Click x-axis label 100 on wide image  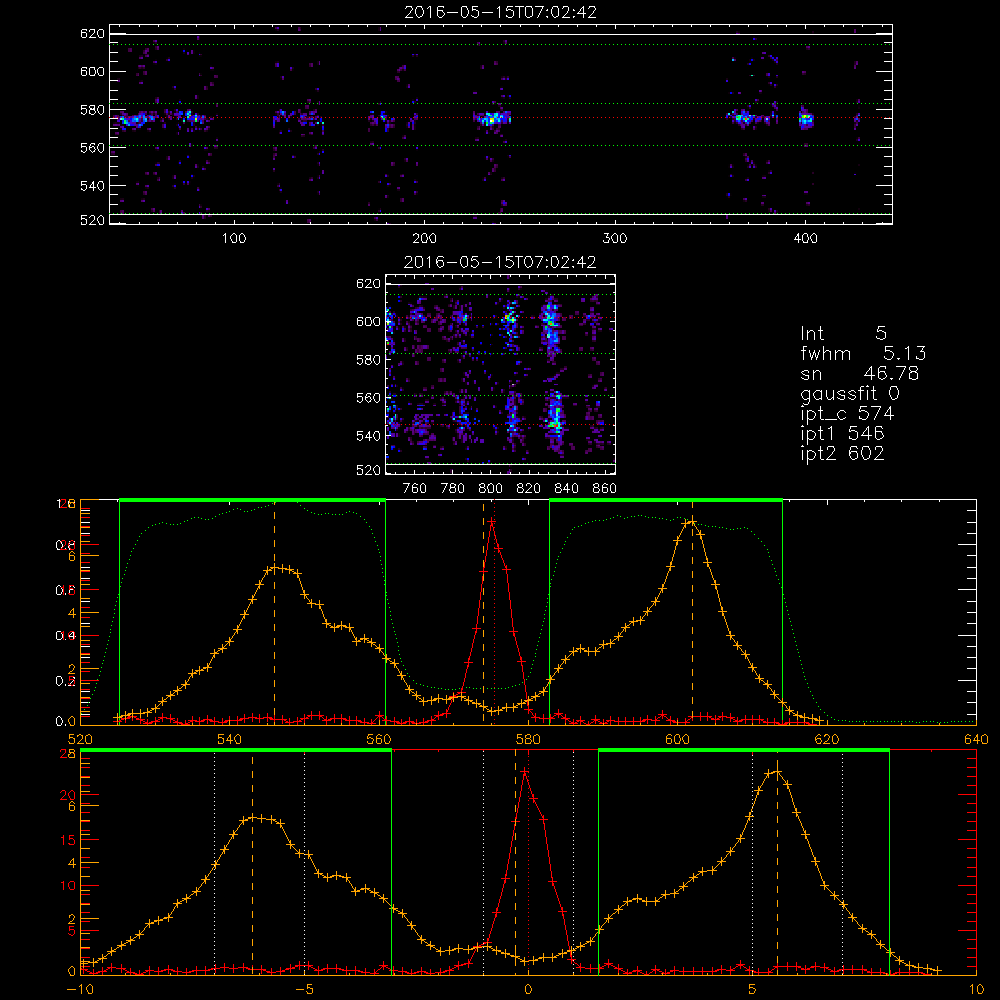pos(234,239)
